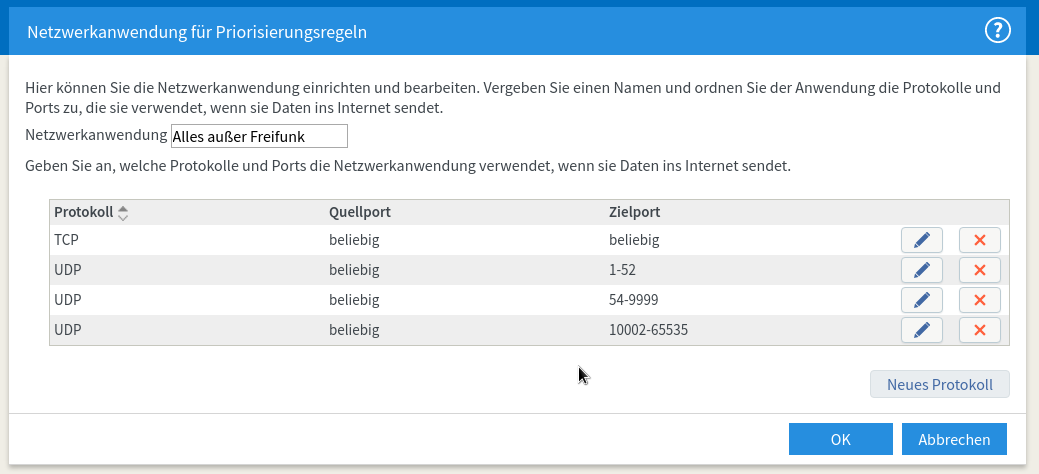Select the Quellport column header
1039x474 pixels.
click(360, 213)
